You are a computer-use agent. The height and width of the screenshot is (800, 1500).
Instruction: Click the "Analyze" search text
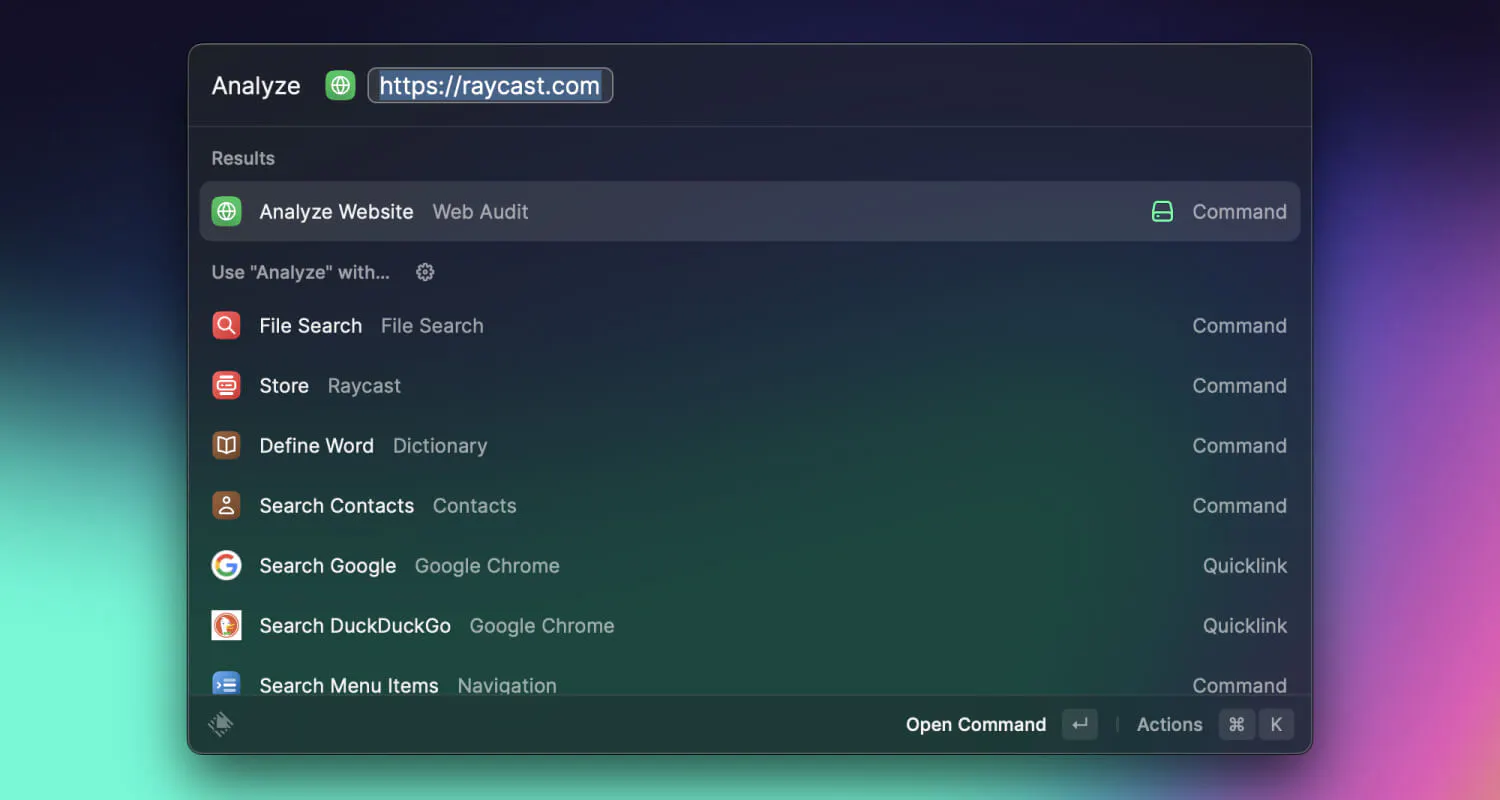coord(256,86)
